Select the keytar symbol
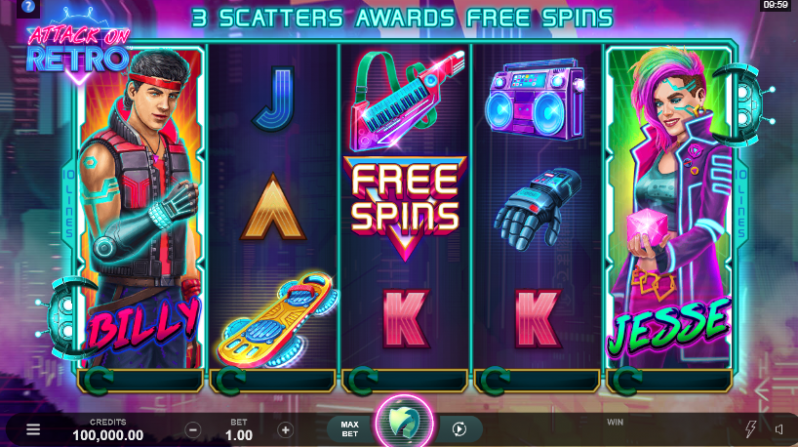Viewport: 798px width, 447px height. click(406, 100)
